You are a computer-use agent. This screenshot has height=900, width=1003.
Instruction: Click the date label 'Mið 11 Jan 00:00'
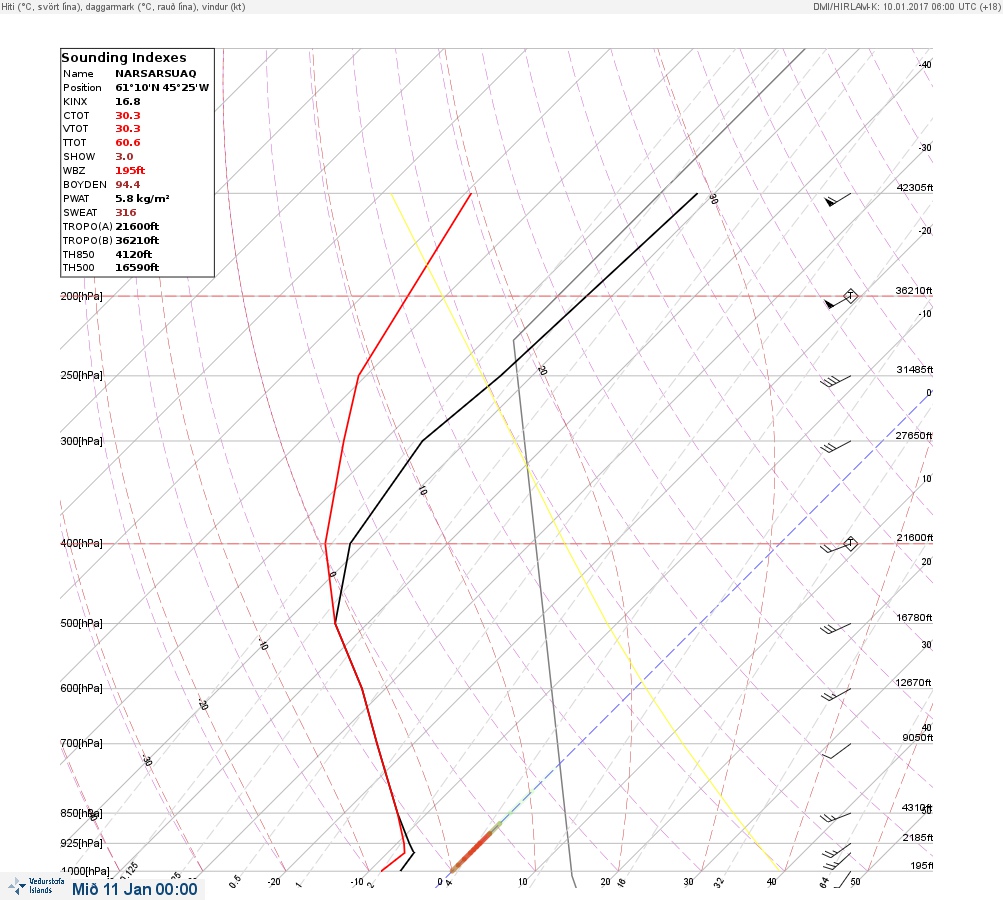[x=134, y=889]
